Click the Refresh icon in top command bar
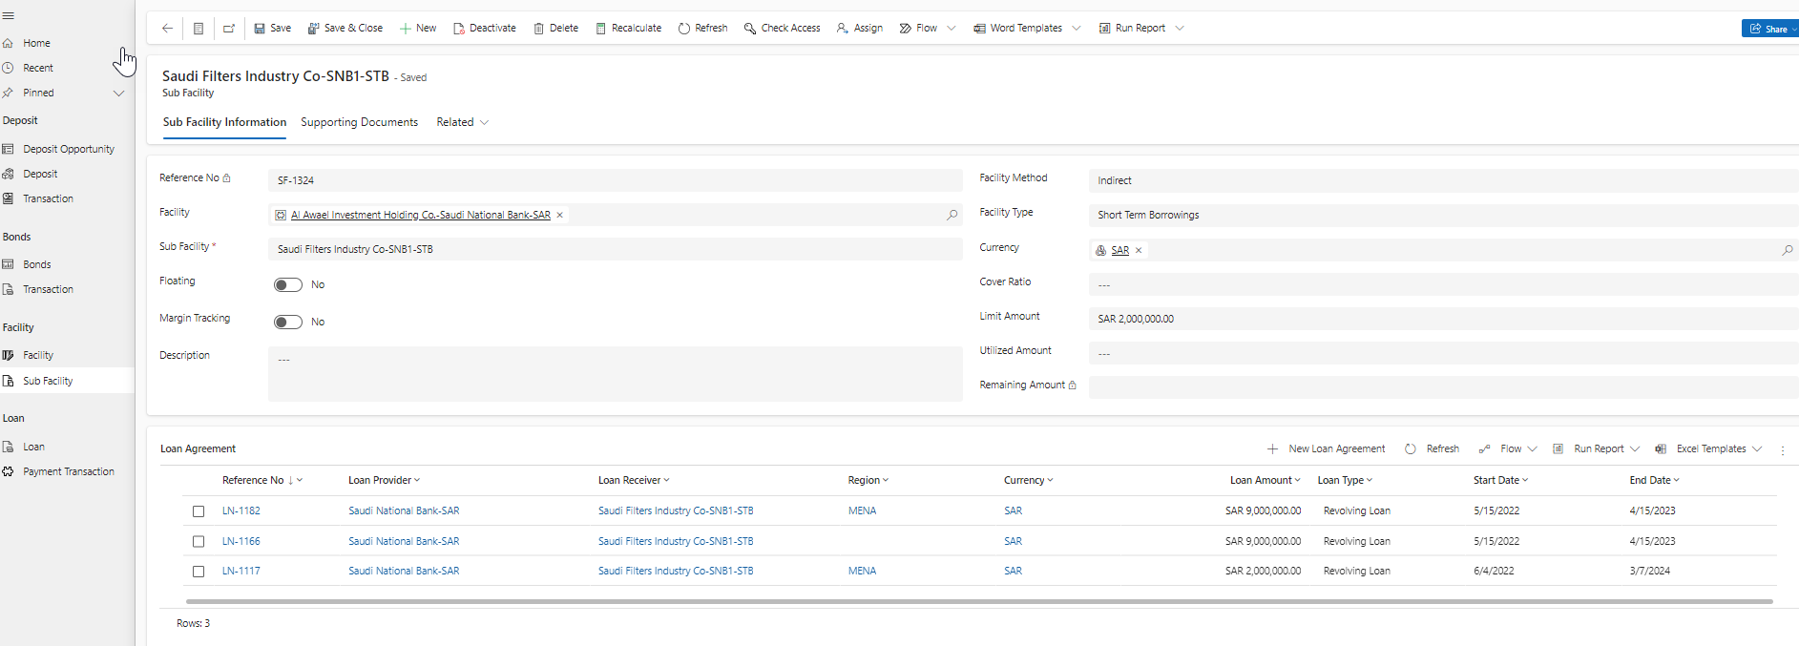Image resolution: width=1799 pixels, height=646 pixels. pyautogui.click(x=684, y=28)
